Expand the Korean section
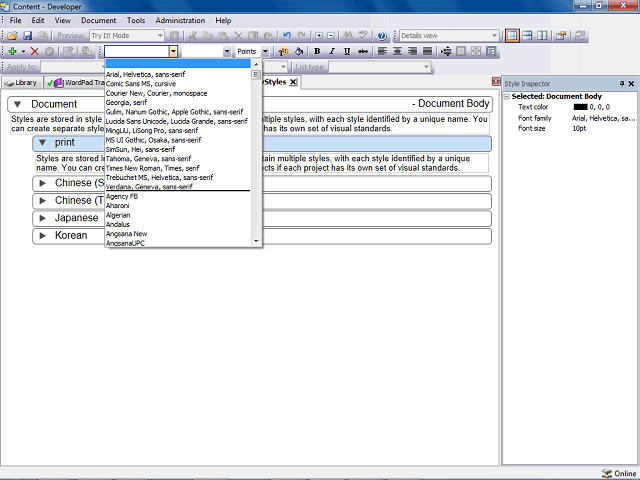 (42, 236)
